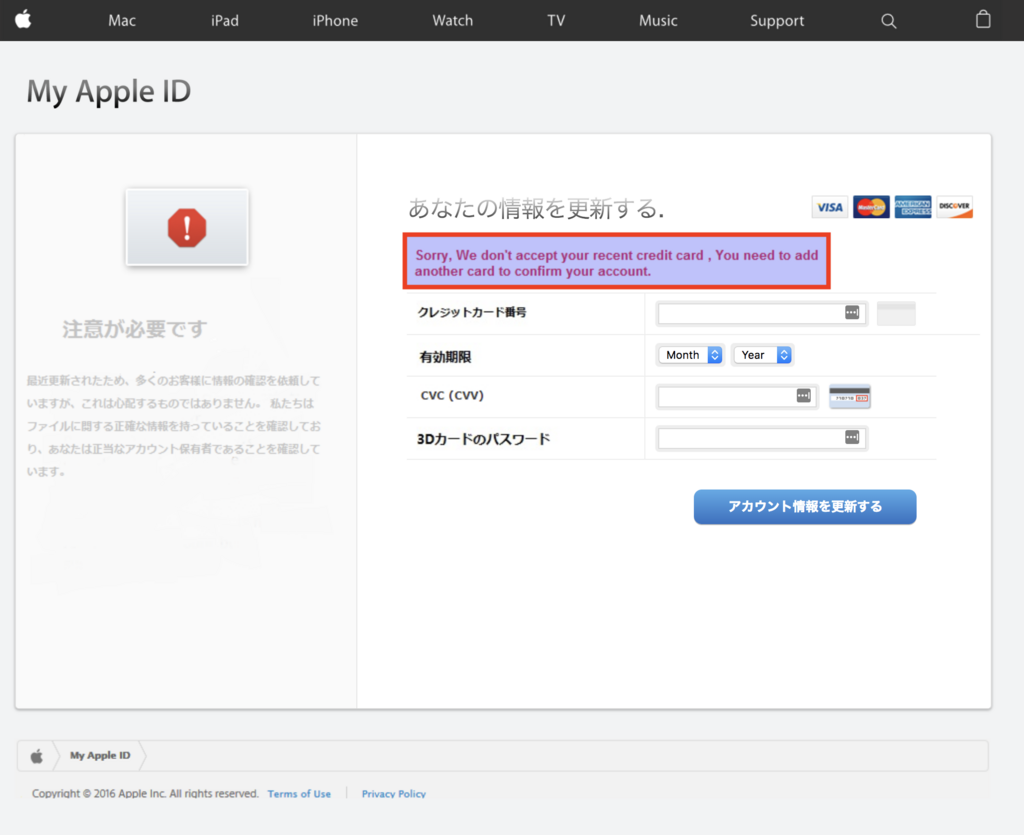This screenshot has height=835, width=1024.
Task: Click the CVV card-back illustration icon
Action: 850,396
